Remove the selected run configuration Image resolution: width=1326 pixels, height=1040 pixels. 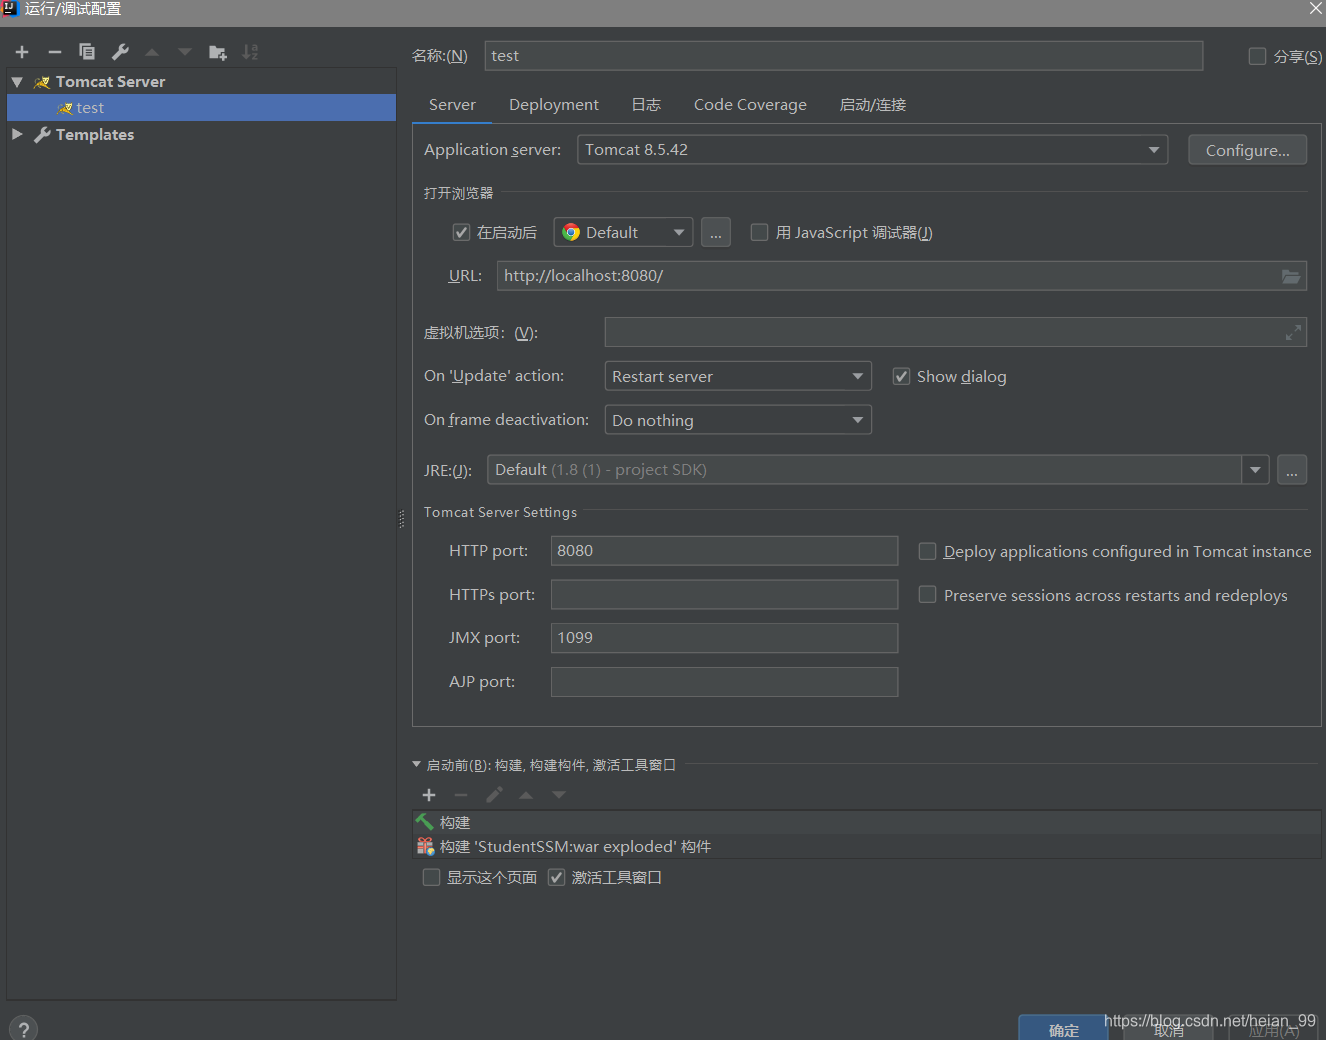tap(55, 52)
